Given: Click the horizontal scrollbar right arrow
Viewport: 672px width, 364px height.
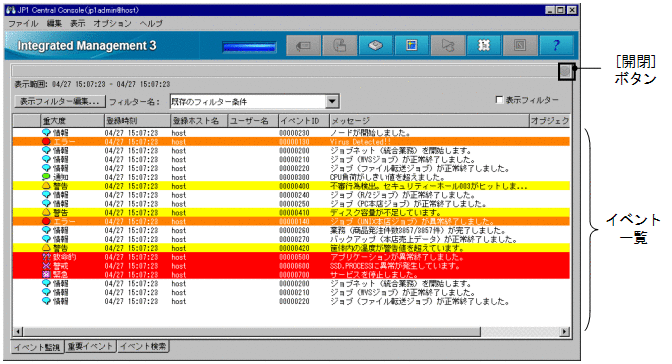Looking at the screenshot, I should click(x=565, y=331).
